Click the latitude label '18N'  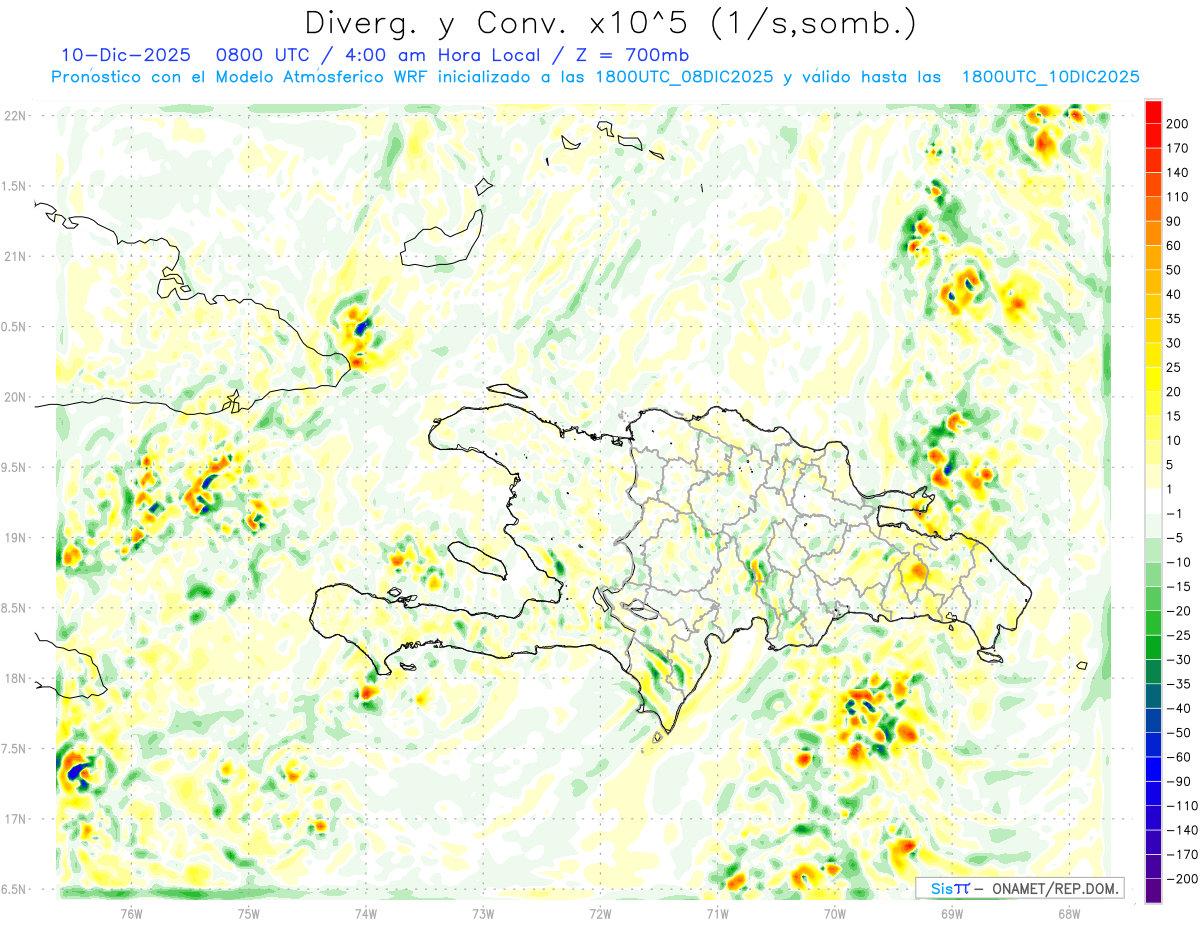click(x=15, y=678)
